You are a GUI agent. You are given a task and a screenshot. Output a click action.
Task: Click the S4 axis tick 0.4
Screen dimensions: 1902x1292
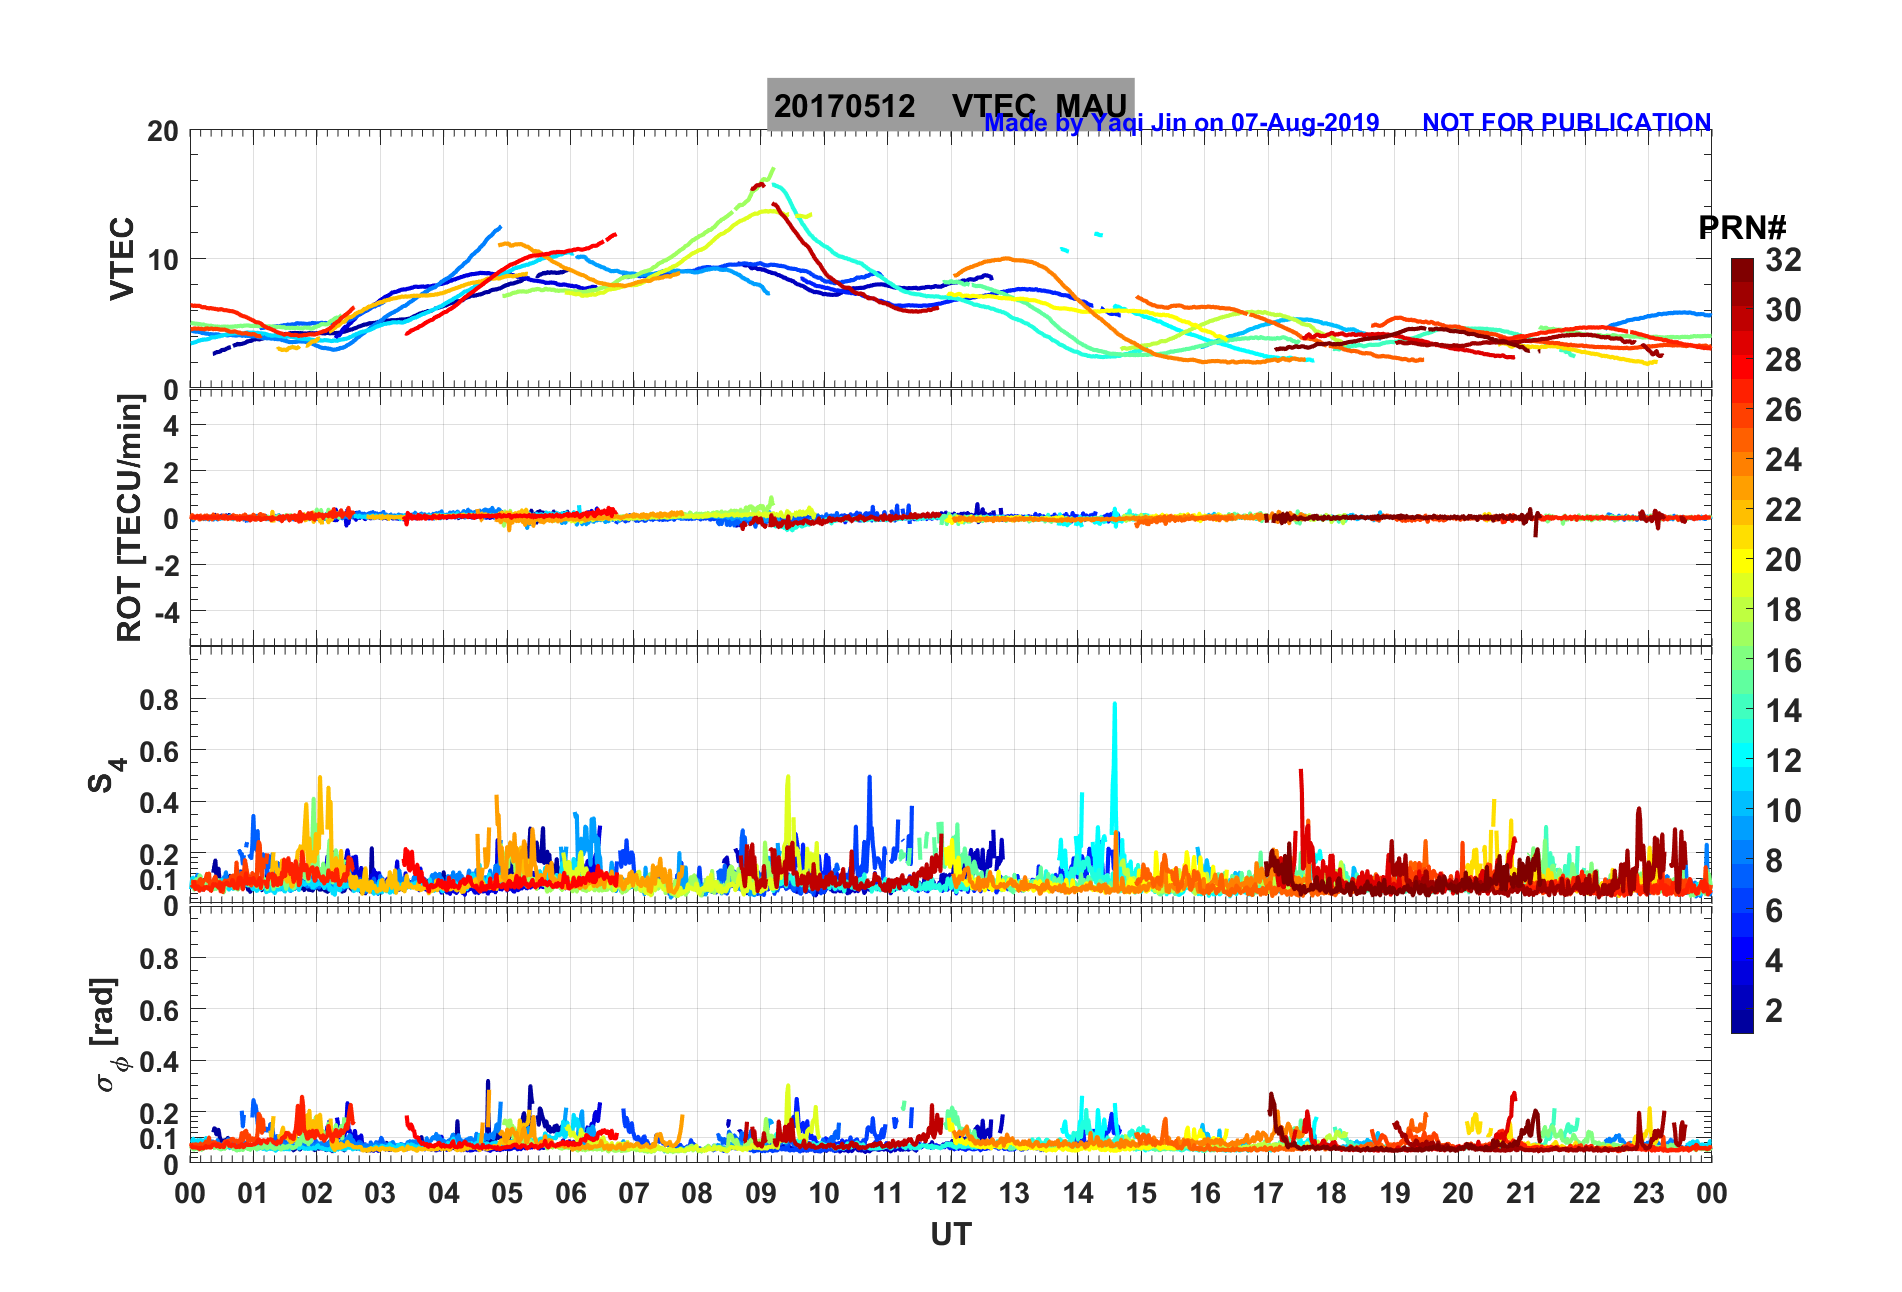(160, 803)
